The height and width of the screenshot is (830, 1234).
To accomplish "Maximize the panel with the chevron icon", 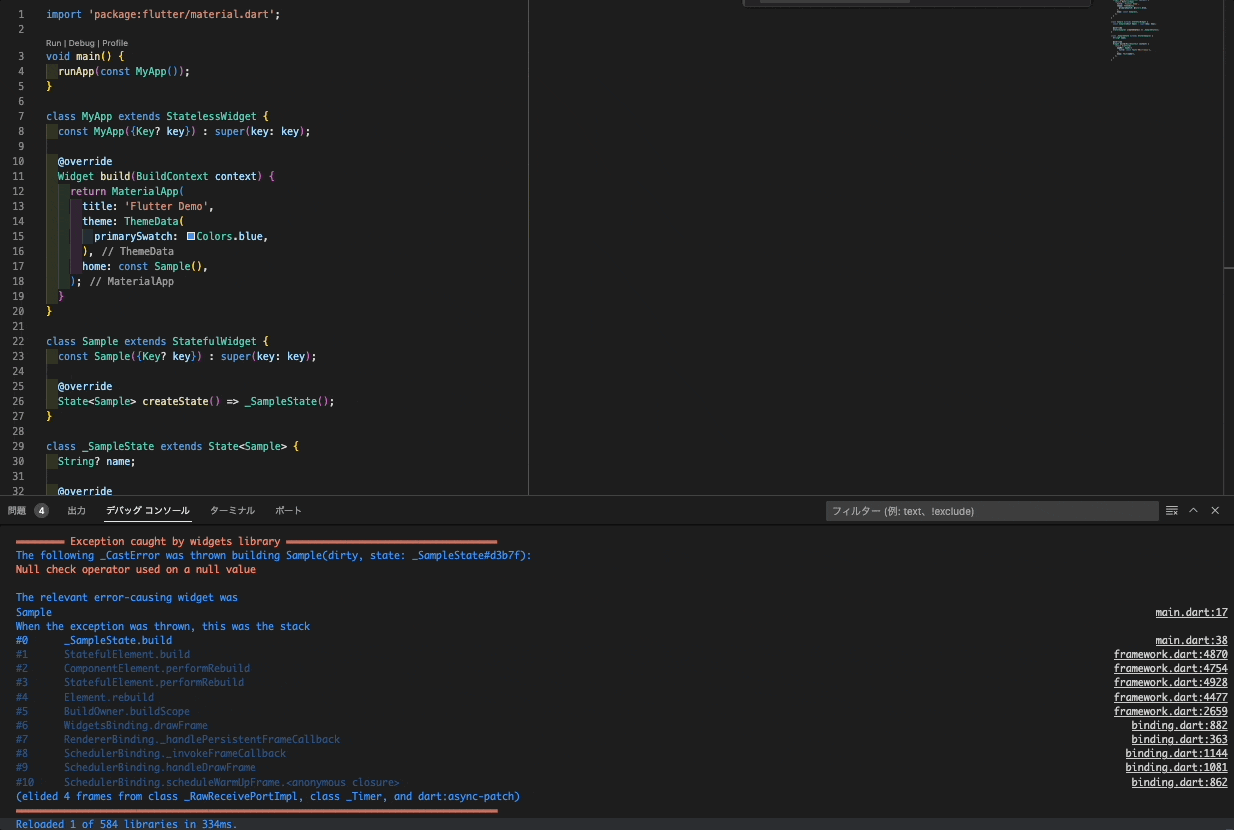I will click(1193, 510).
